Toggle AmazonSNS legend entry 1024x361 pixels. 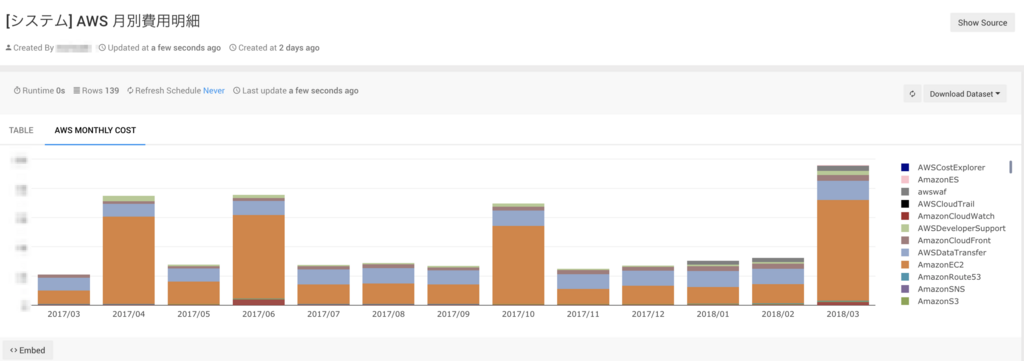pos(933,289)
